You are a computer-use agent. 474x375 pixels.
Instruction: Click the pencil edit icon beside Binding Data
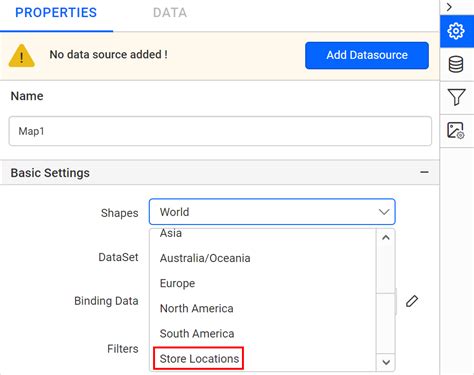tap(412, 301)
